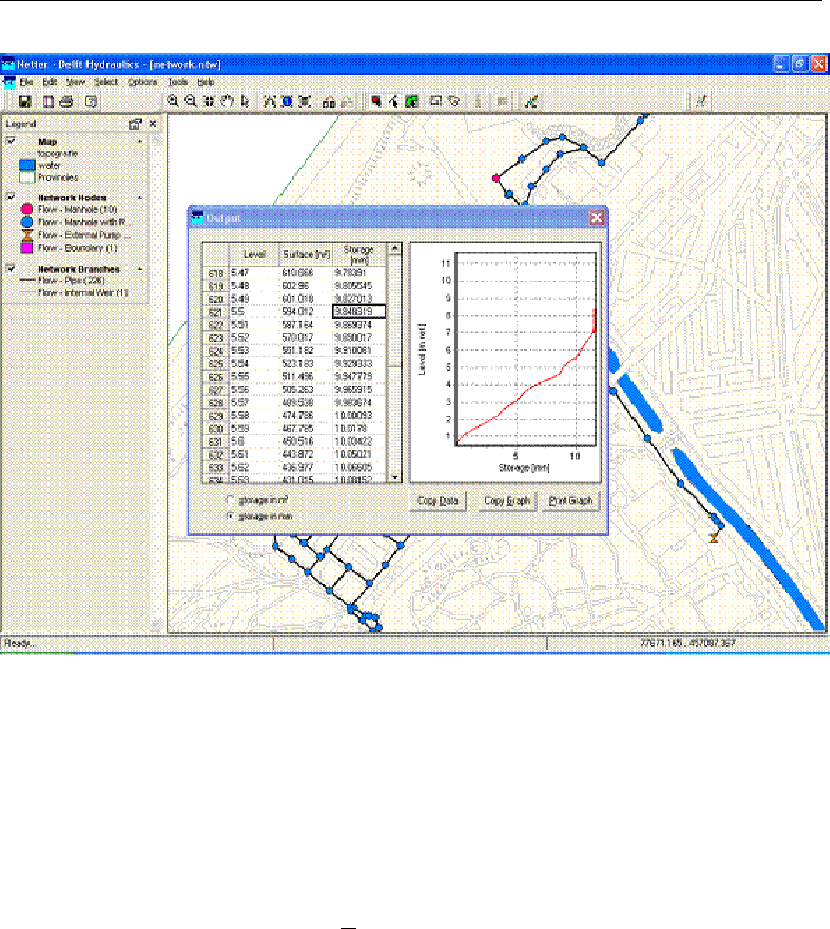830x929 pixels.
Task: Click the Print Graph button
Action: (x=571, y=501)
